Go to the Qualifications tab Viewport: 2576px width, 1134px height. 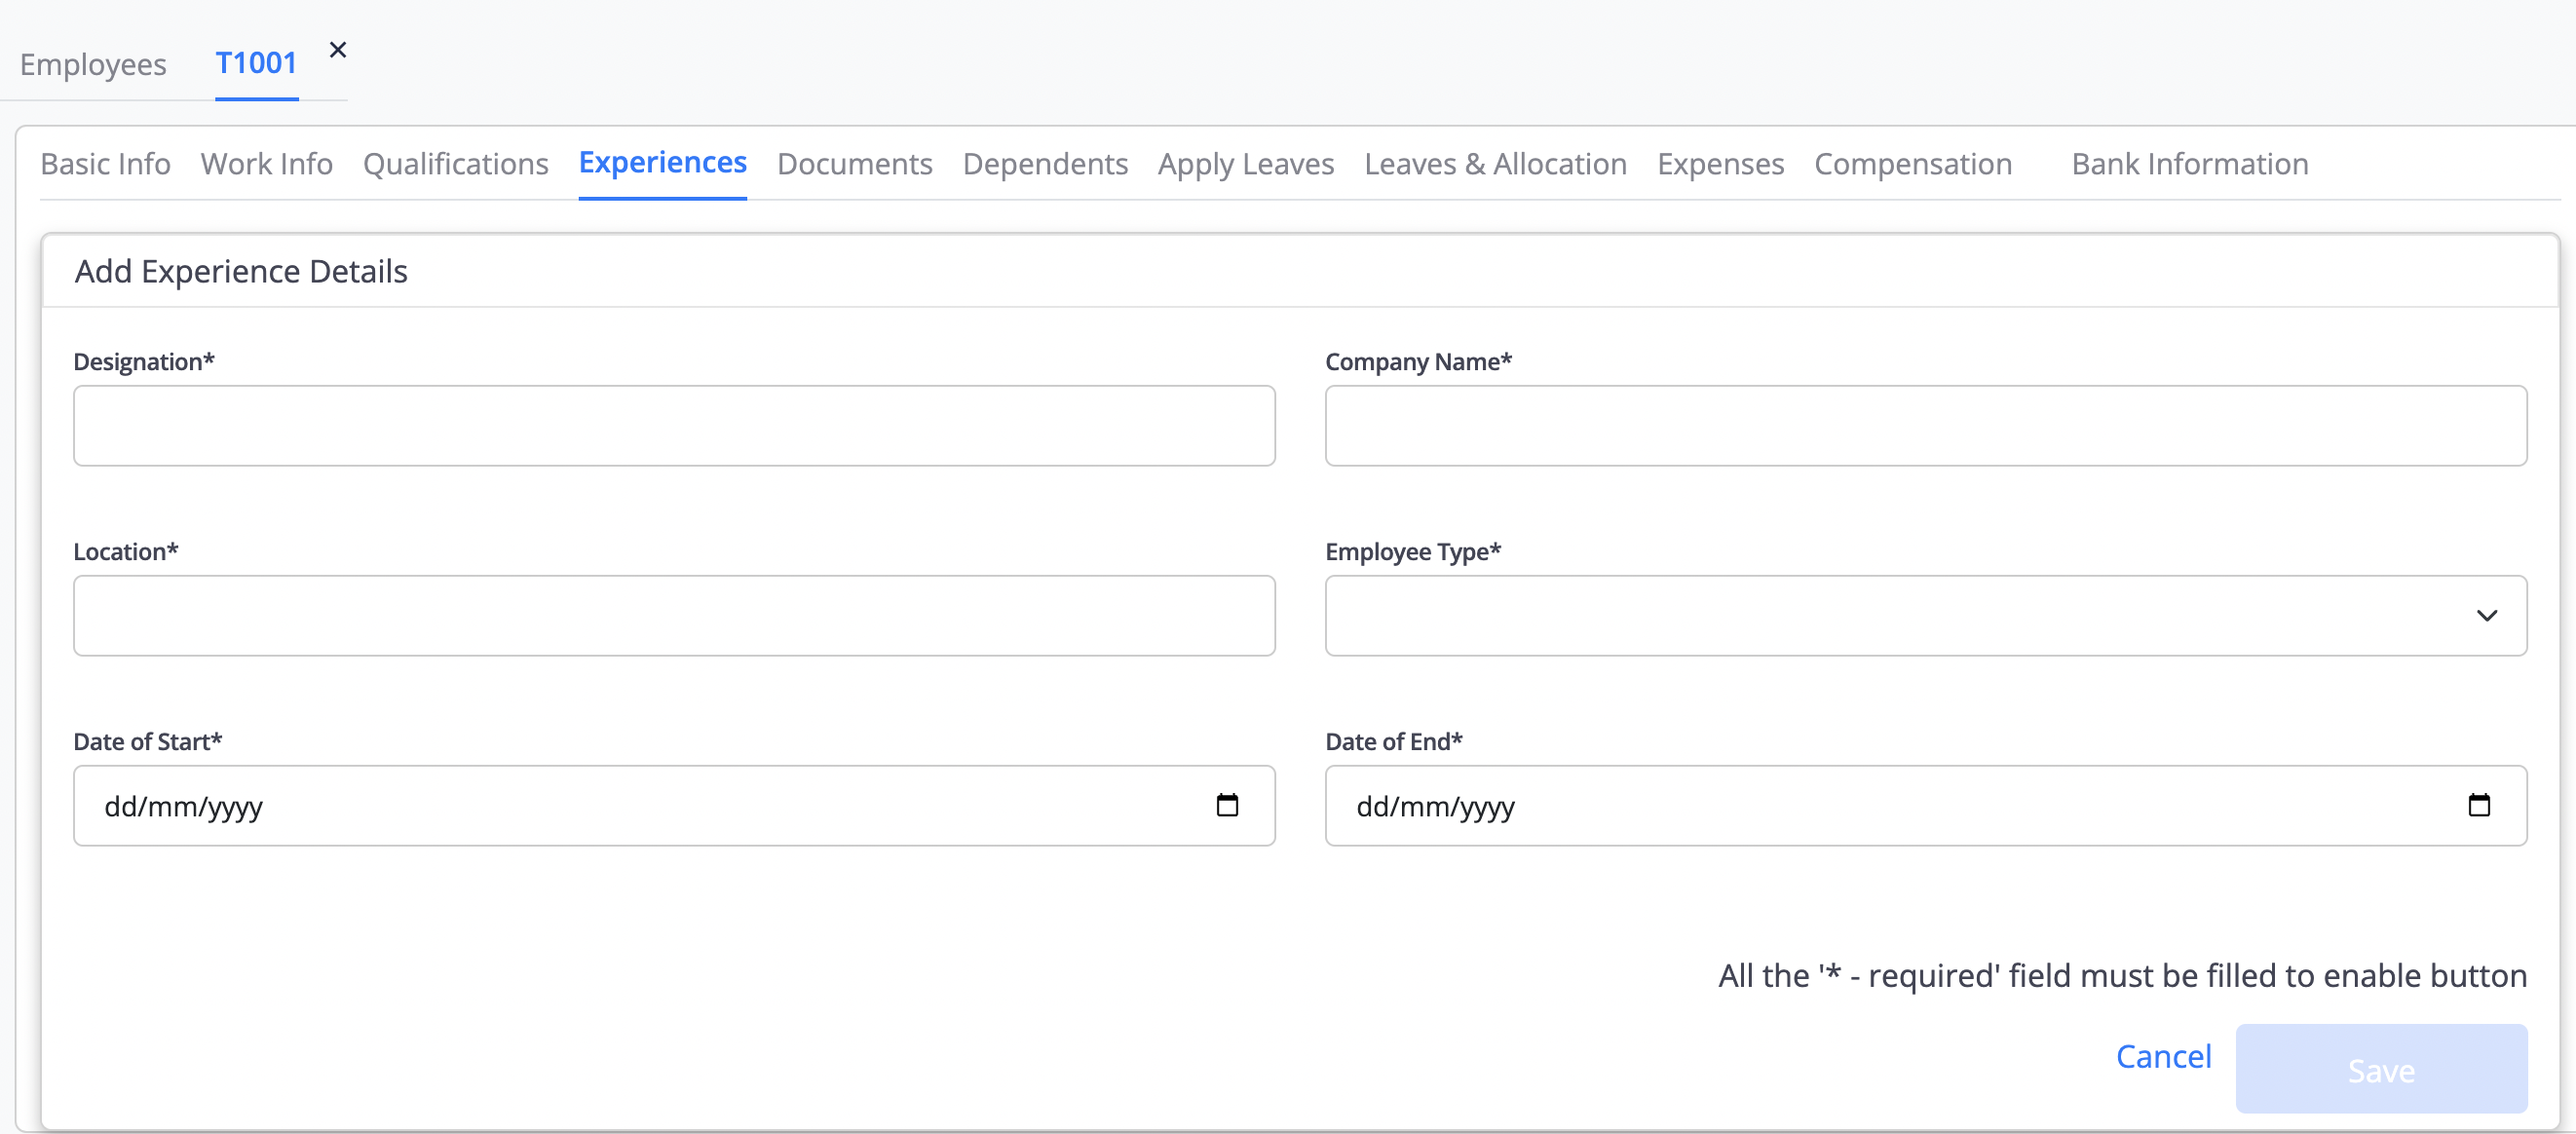455,163
